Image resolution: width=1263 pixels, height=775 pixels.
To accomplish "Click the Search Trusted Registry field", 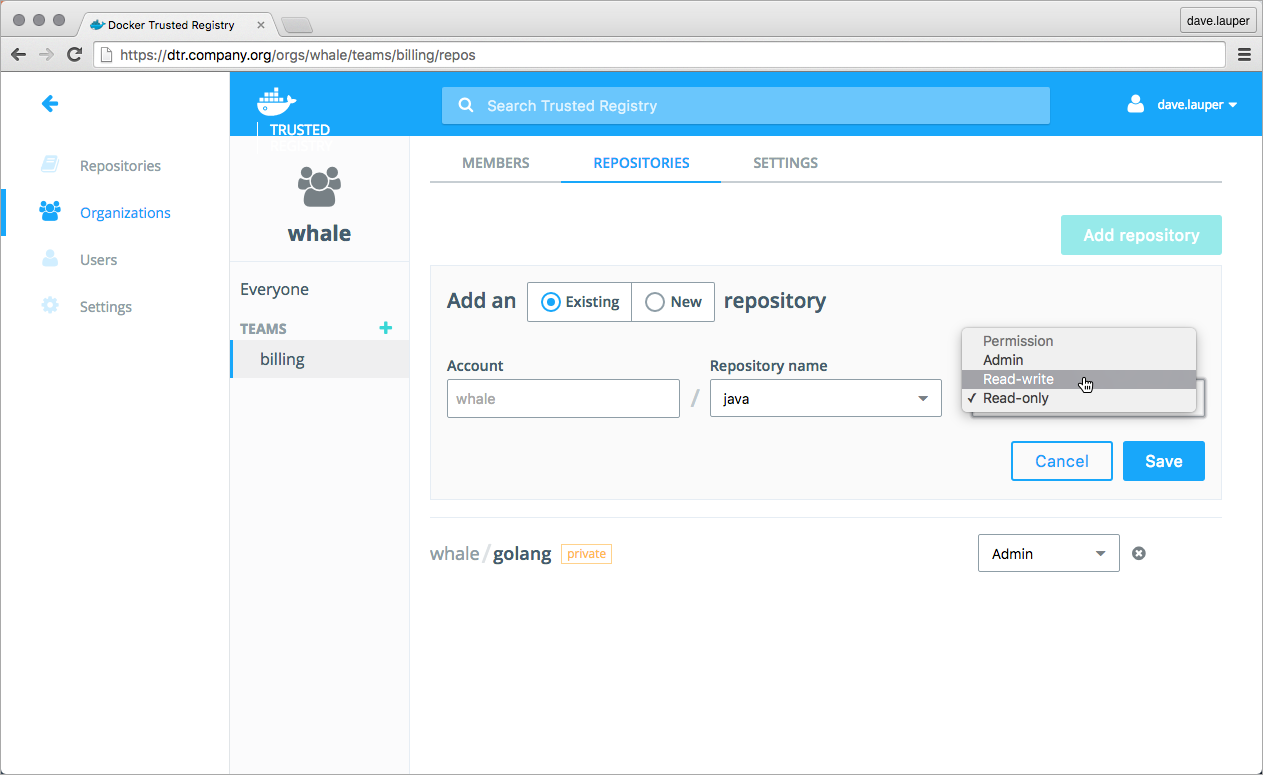I will point(745,106).
